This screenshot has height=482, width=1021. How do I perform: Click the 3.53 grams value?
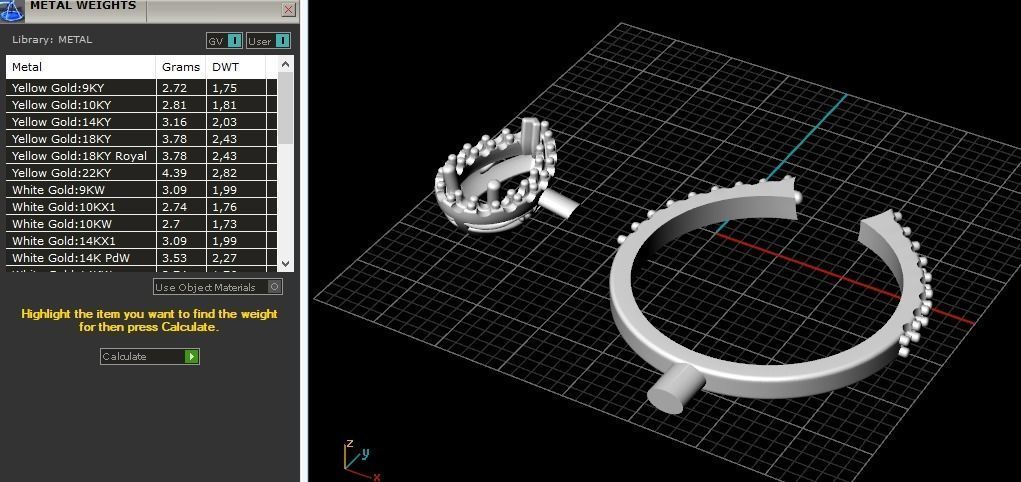coord(175,258)
